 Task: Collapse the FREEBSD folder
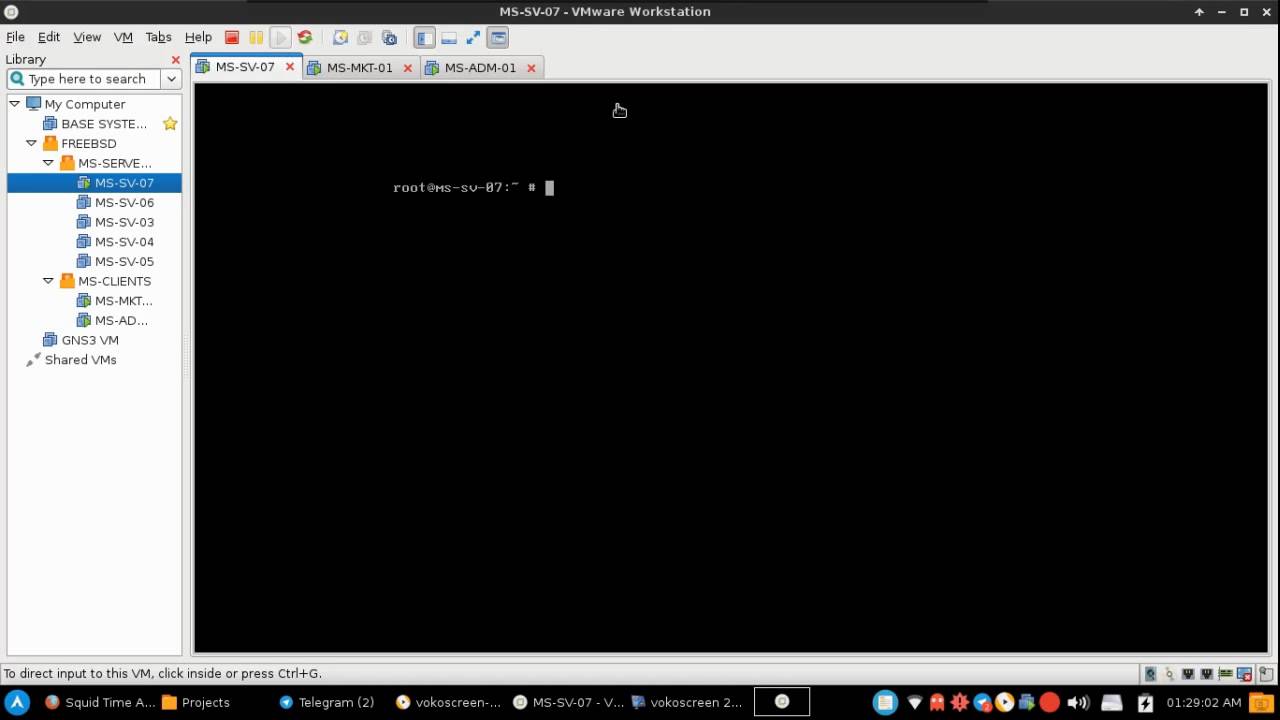click(x=32, y=143)
